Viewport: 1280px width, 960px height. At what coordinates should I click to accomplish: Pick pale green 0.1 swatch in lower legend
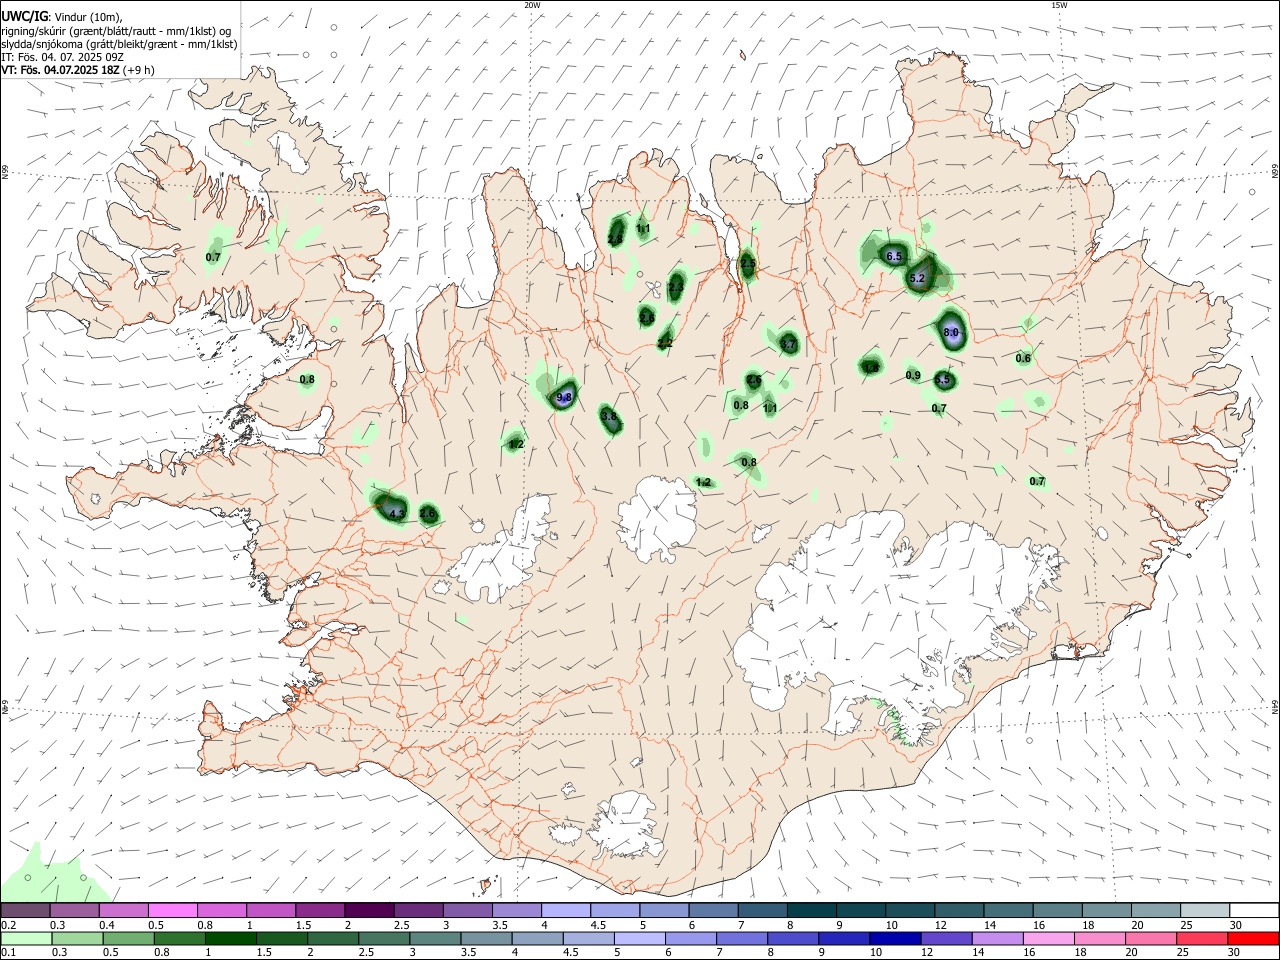click(26, 938)
